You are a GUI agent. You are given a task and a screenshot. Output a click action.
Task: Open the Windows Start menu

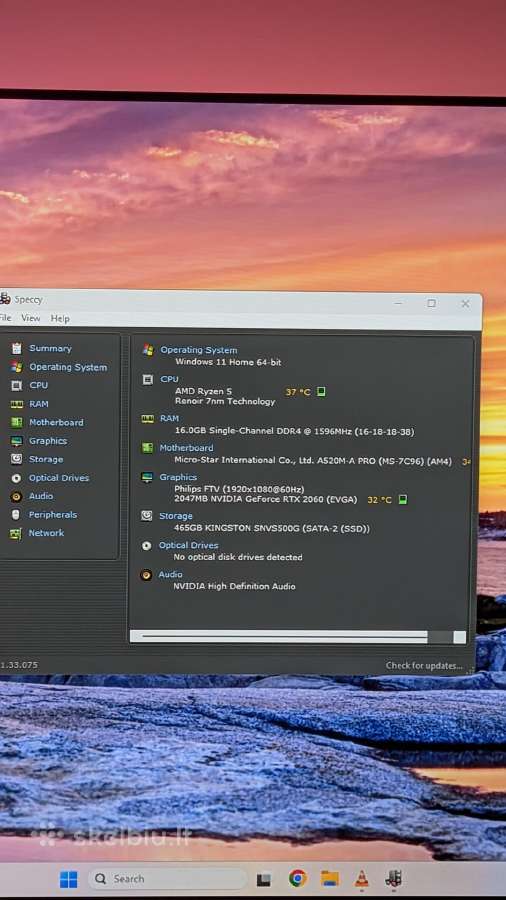tap(68, 879)
